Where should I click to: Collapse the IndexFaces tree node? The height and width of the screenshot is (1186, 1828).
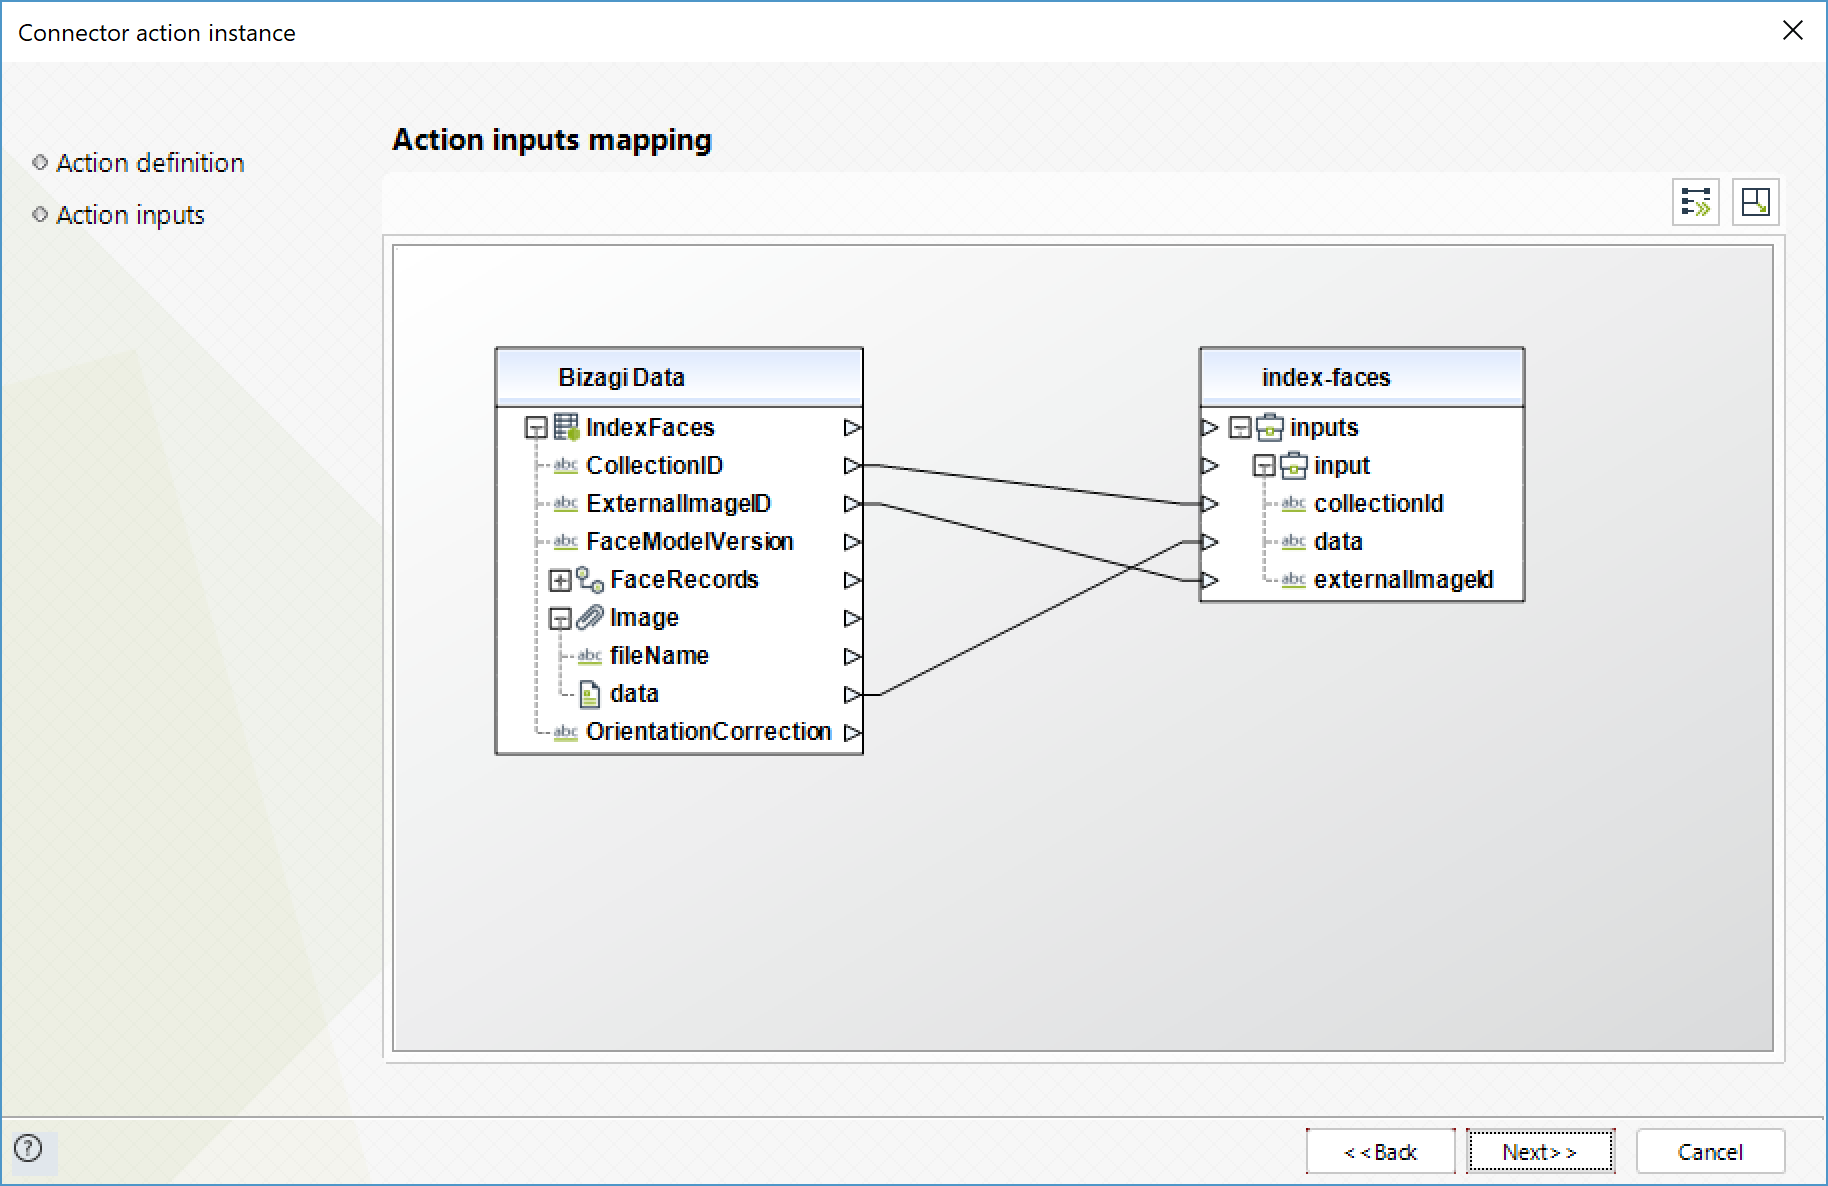(x=536, y=429)
